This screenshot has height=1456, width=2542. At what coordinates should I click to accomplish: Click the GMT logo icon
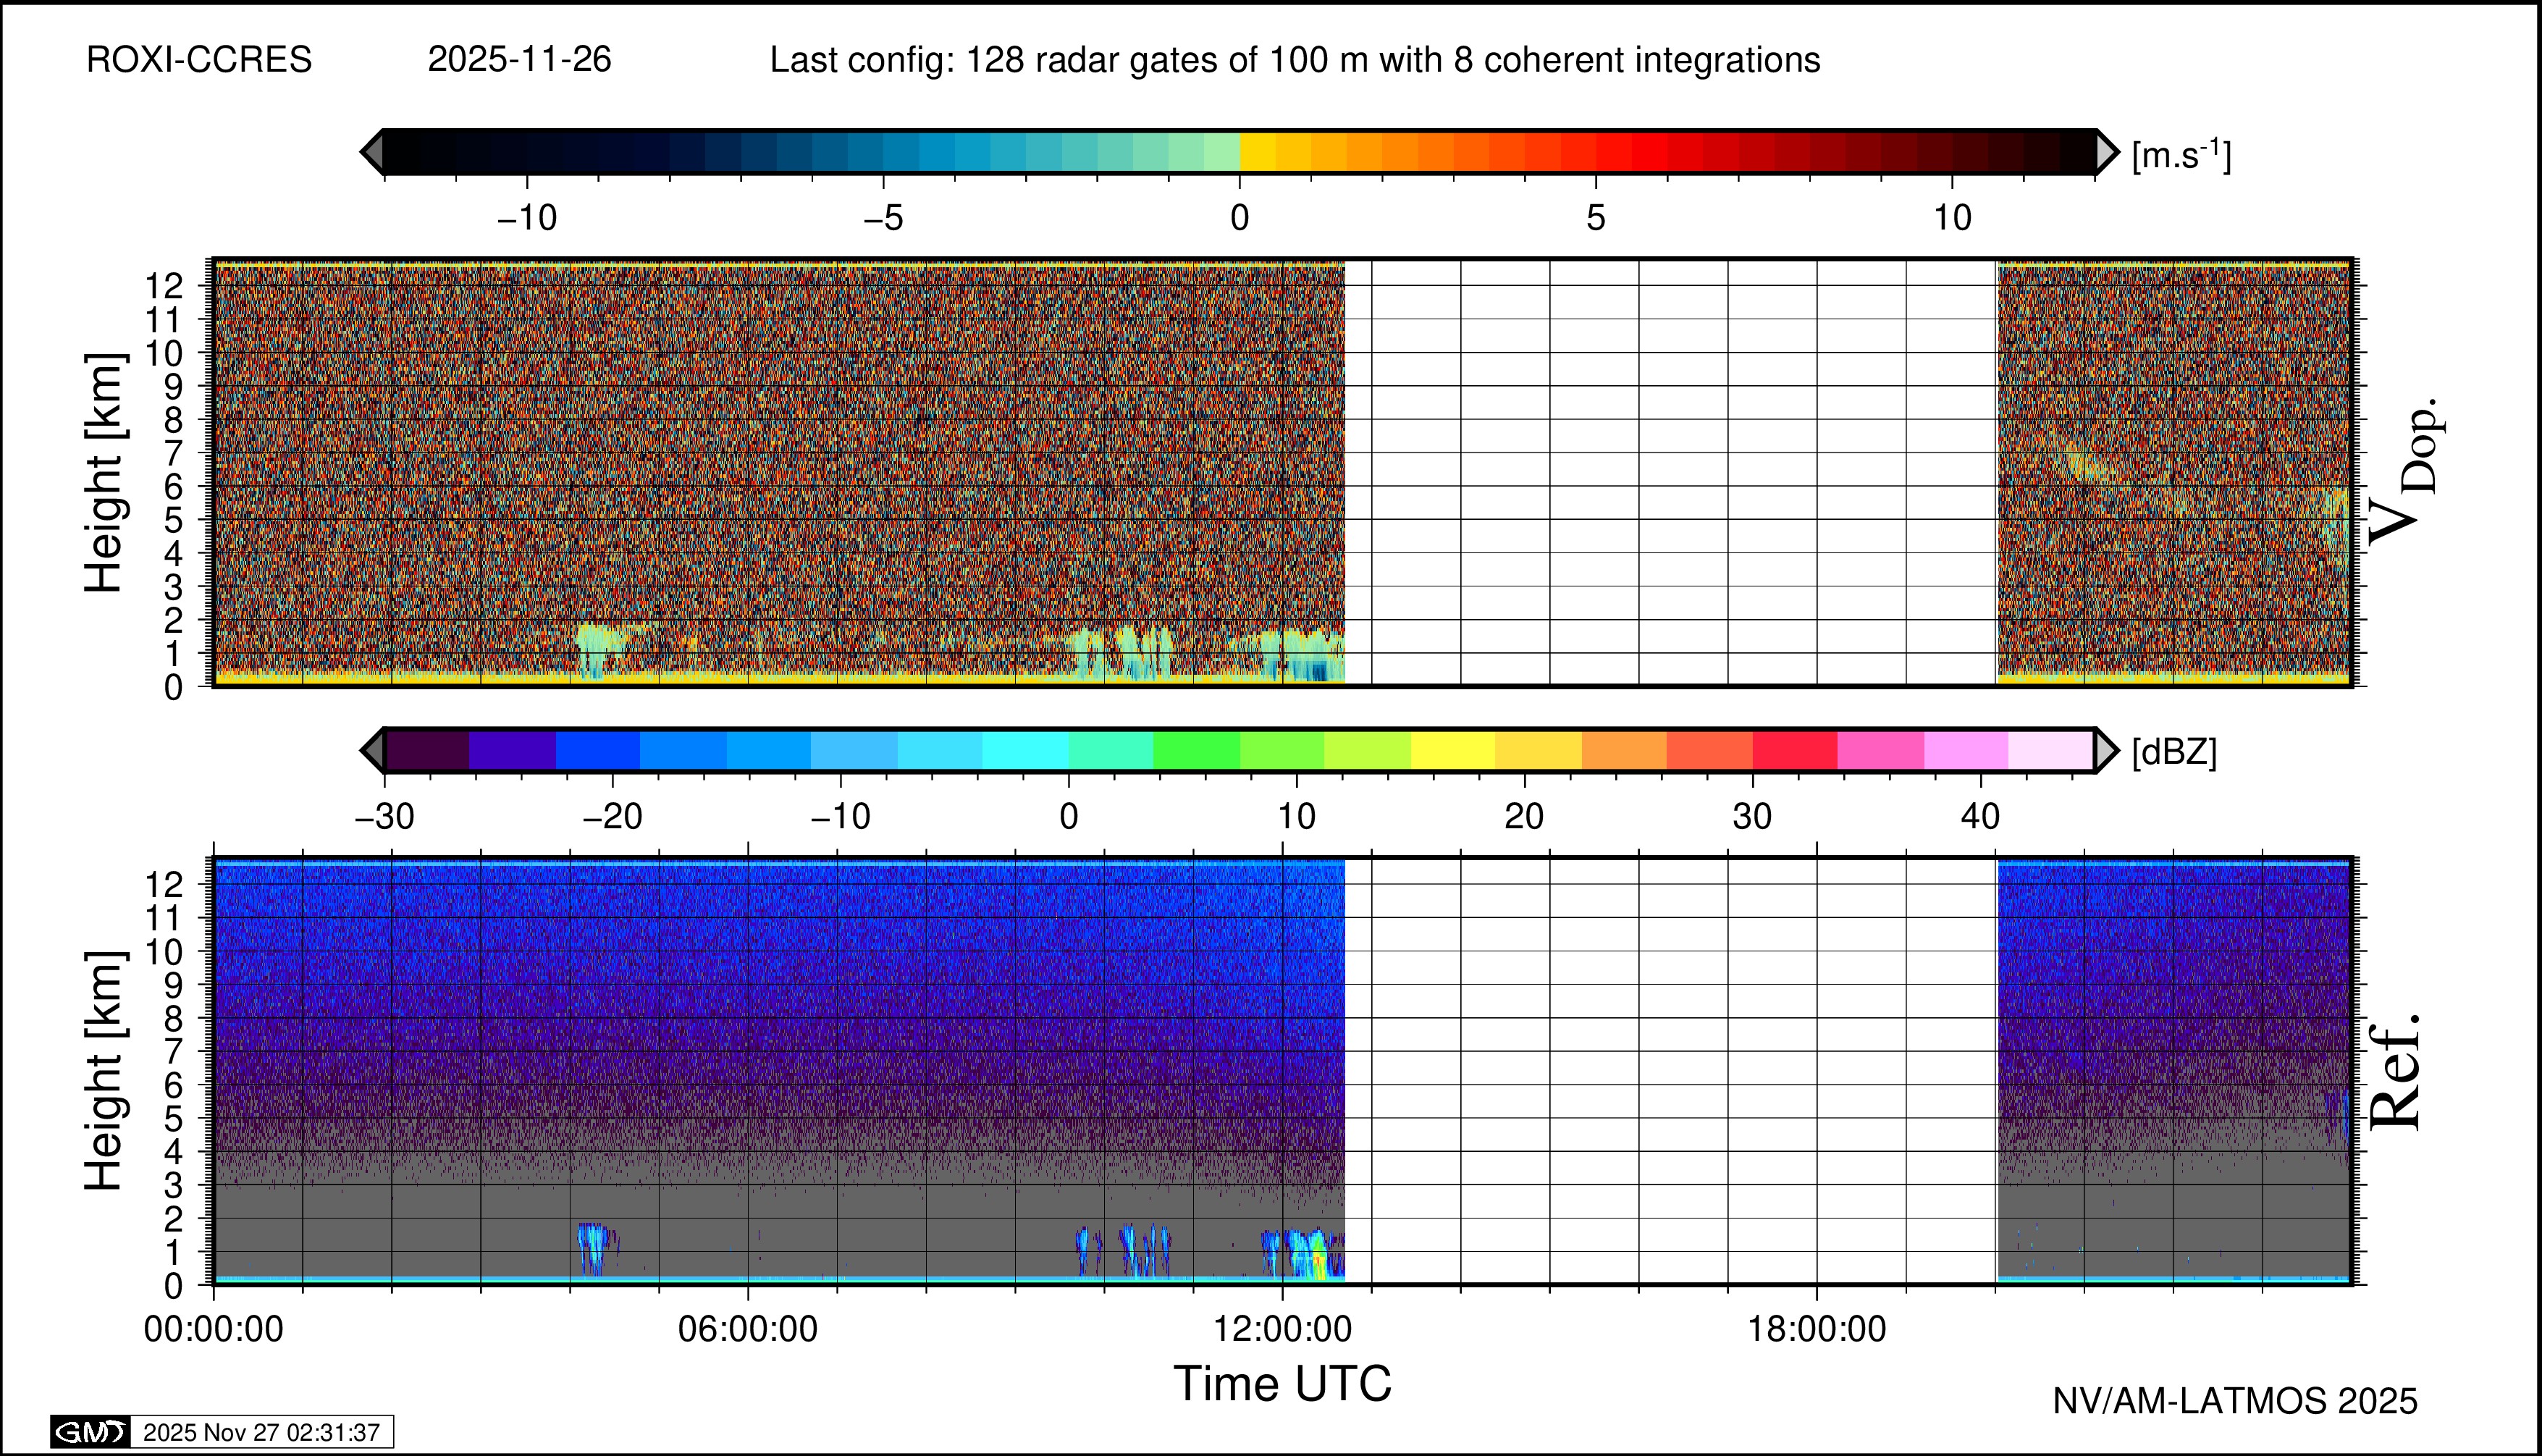[90, 1432]
